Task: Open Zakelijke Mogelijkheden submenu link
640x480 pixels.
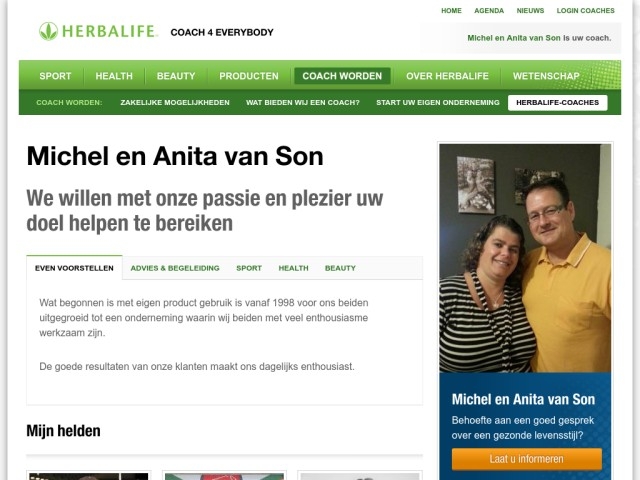Action: [175, 102]
